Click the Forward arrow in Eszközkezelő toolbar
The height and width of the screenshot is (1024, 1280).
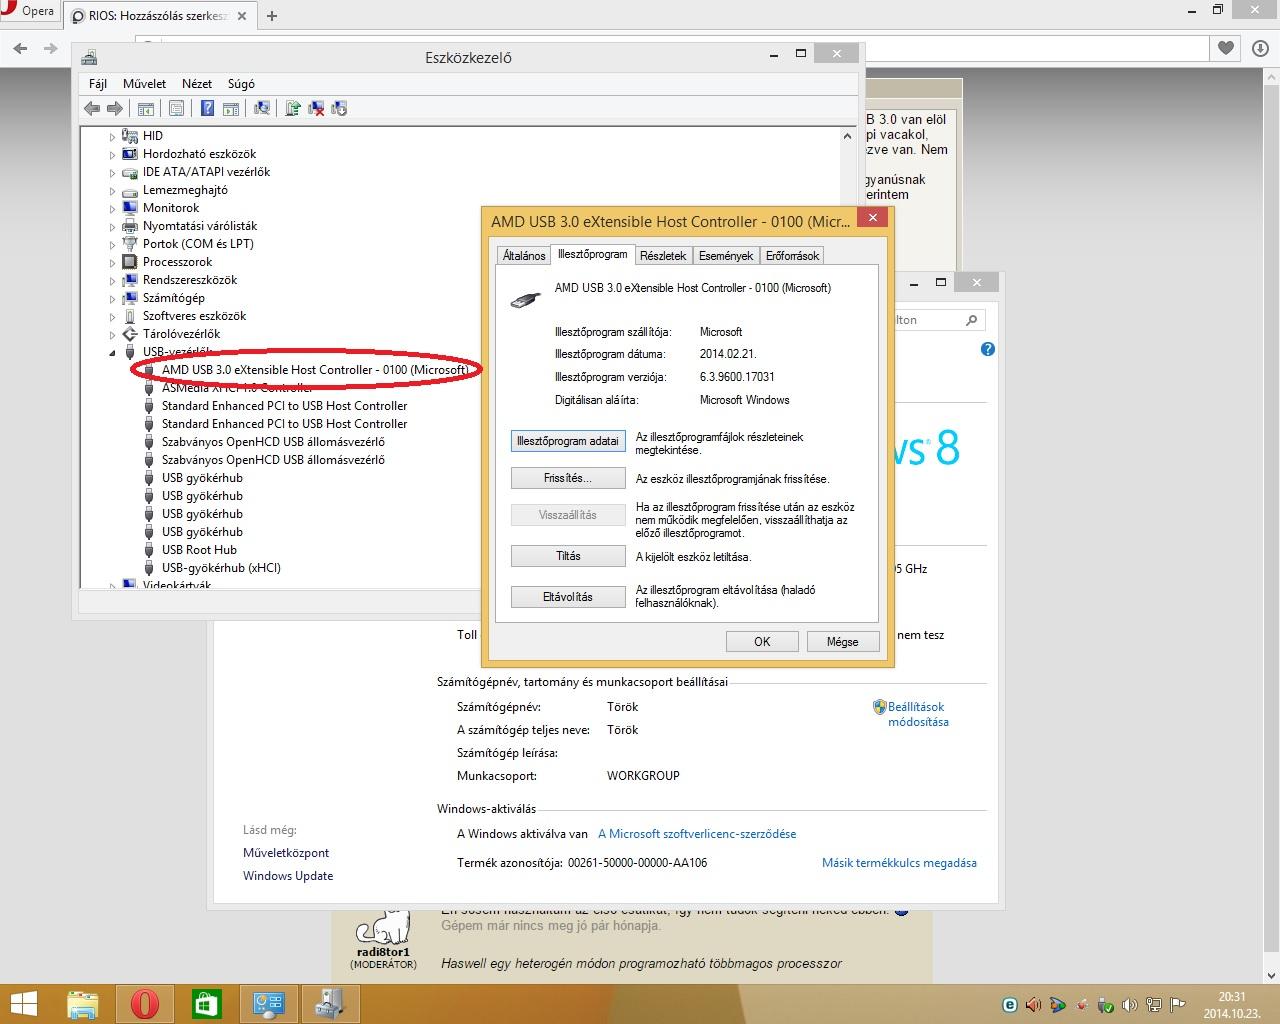pos(115,108)
